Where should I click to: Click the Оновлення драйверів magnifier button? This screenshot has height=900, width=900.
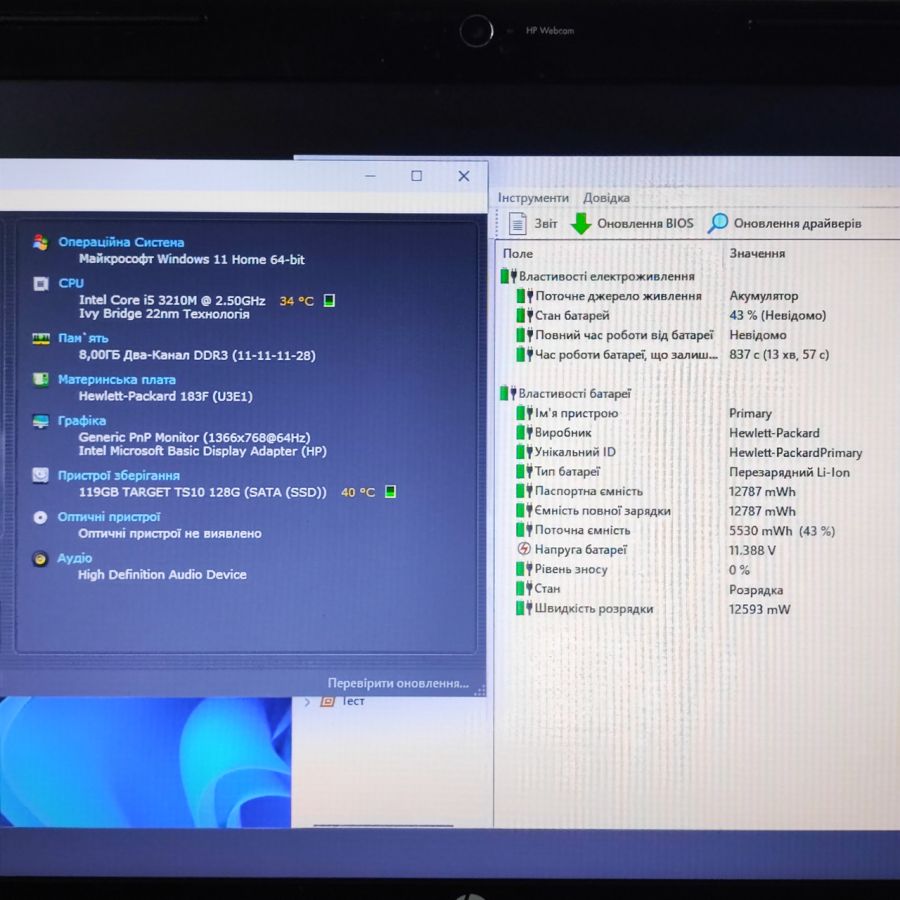[784, 223]
